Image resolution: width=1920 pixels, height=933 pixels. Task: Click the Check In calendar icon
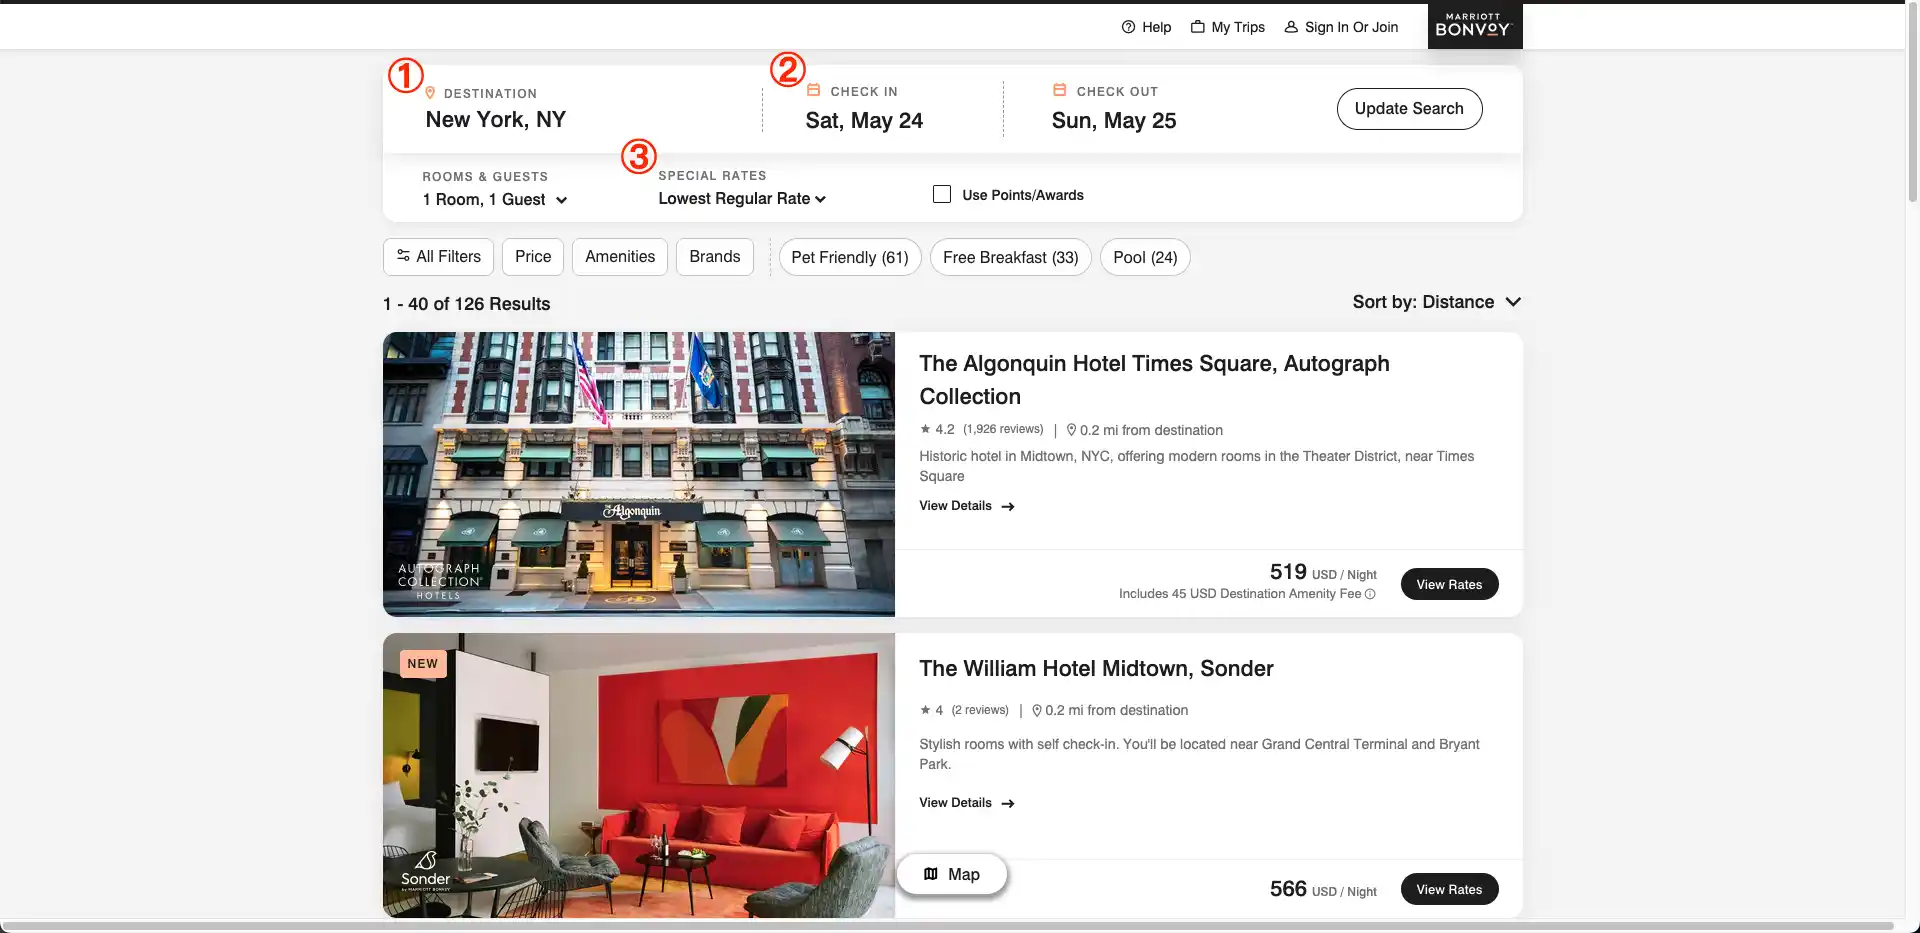coord(814,90)
